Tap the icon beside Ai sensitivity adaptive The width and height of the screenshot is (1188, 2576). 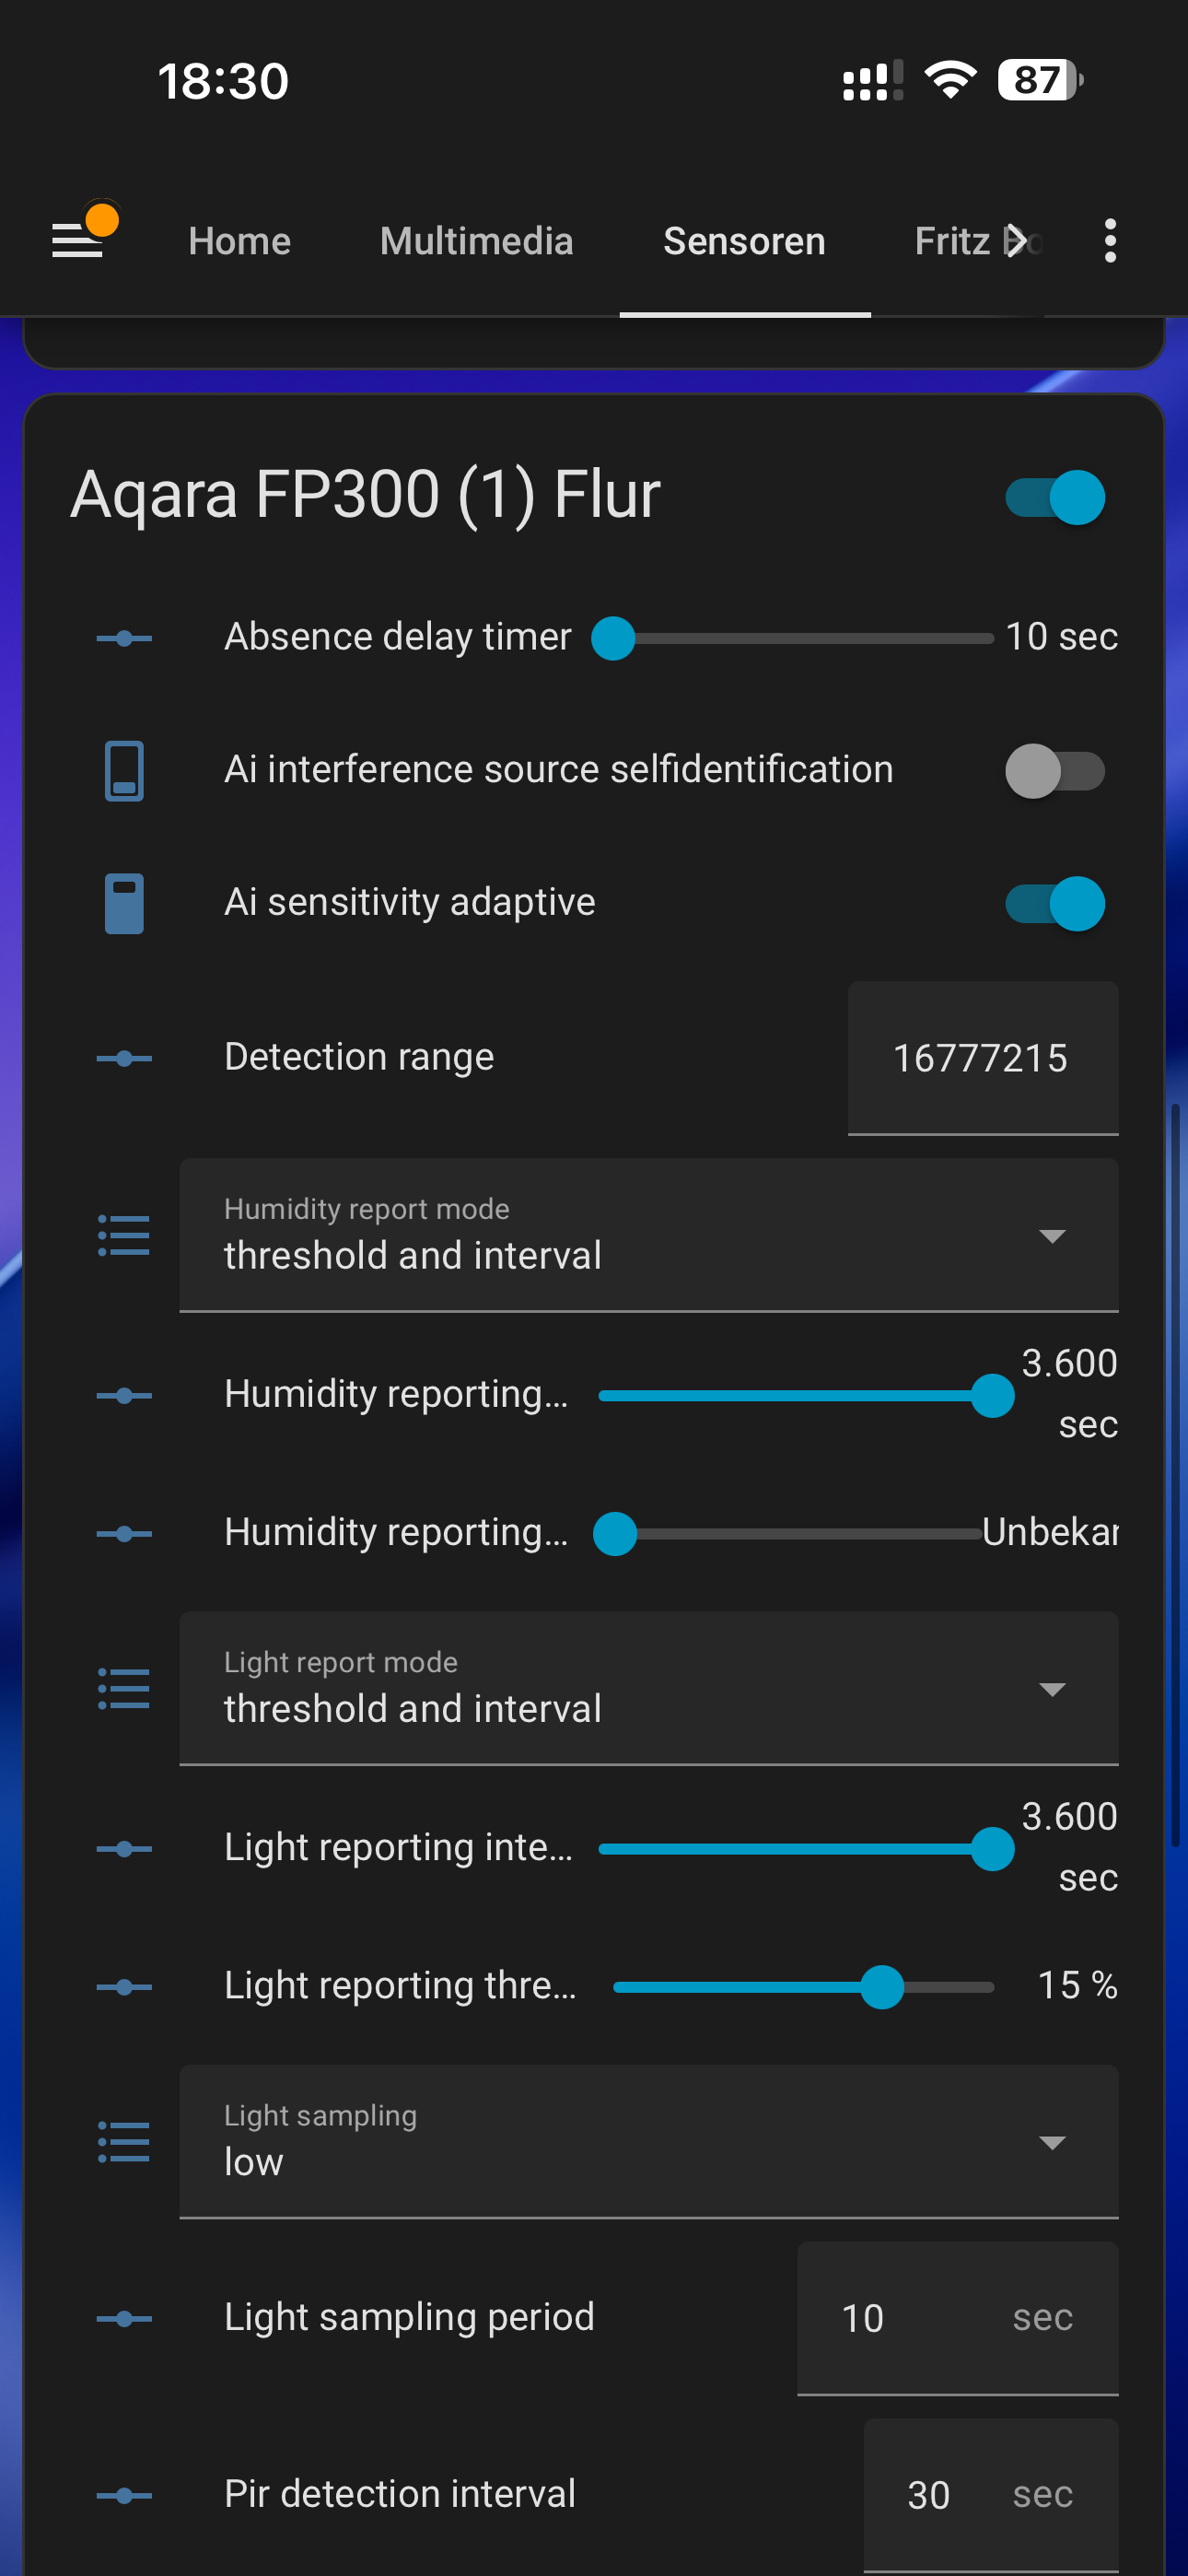(x=124, y=903)
